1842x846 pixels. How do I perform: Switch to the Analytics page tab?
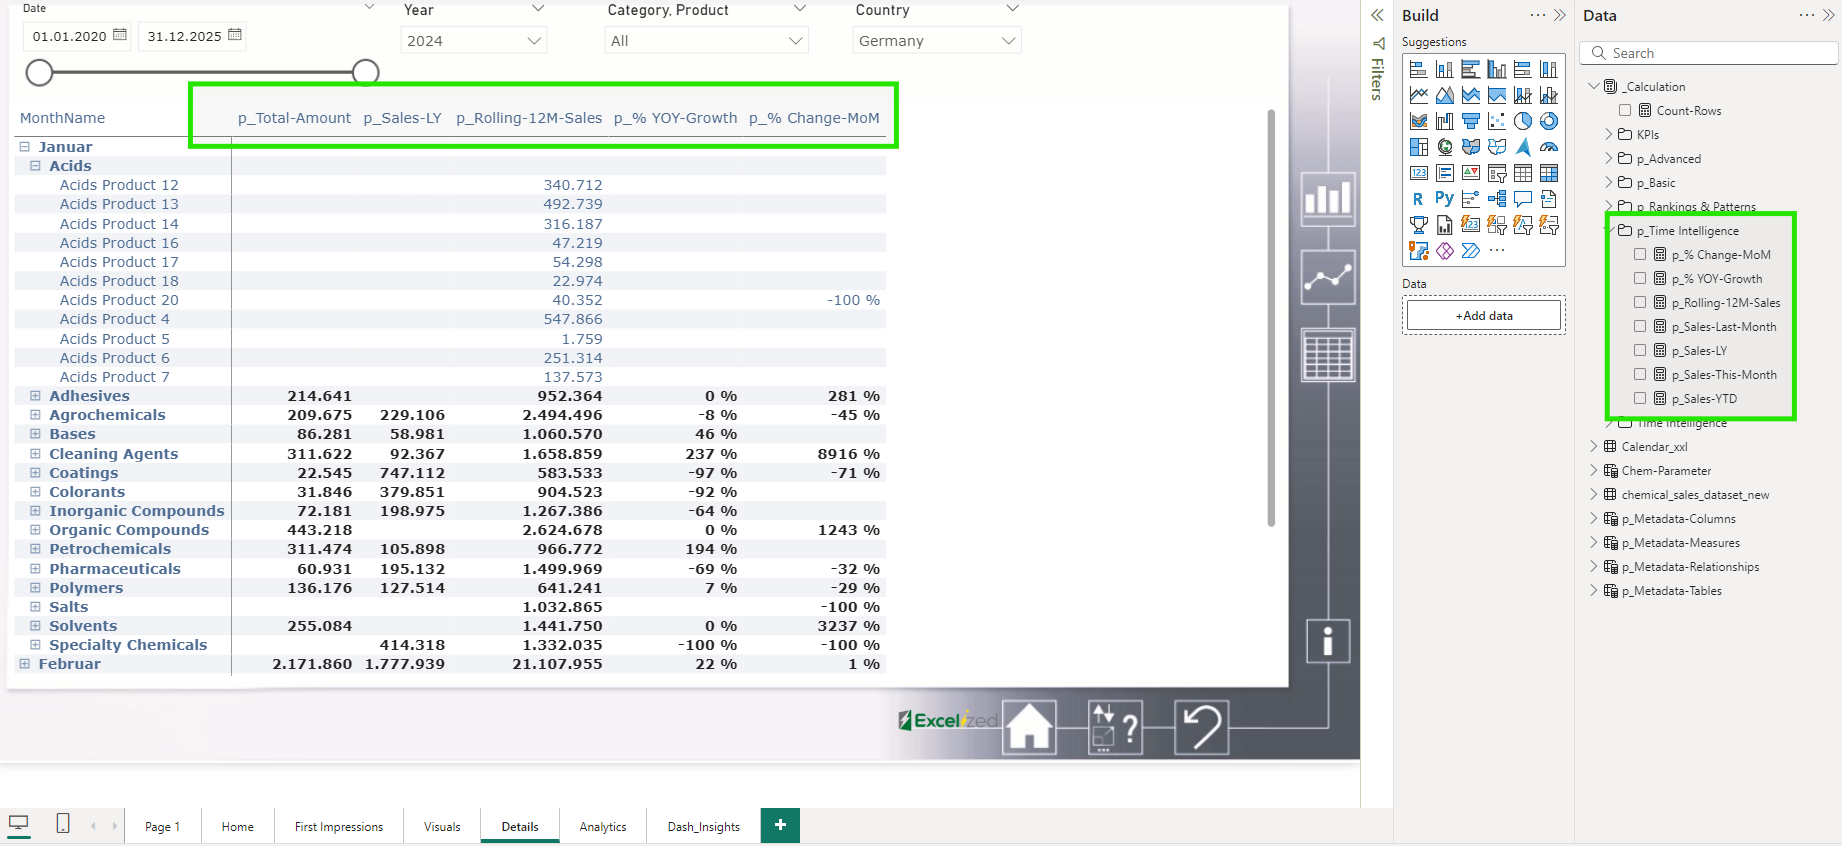coord(603,826)
